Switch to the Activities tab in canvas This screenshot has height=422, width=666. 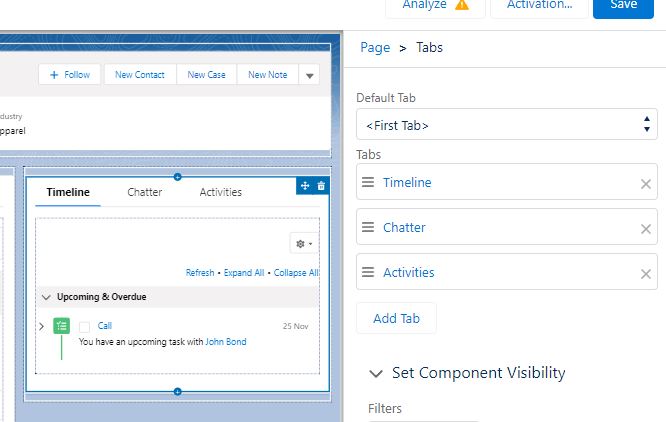220,192
